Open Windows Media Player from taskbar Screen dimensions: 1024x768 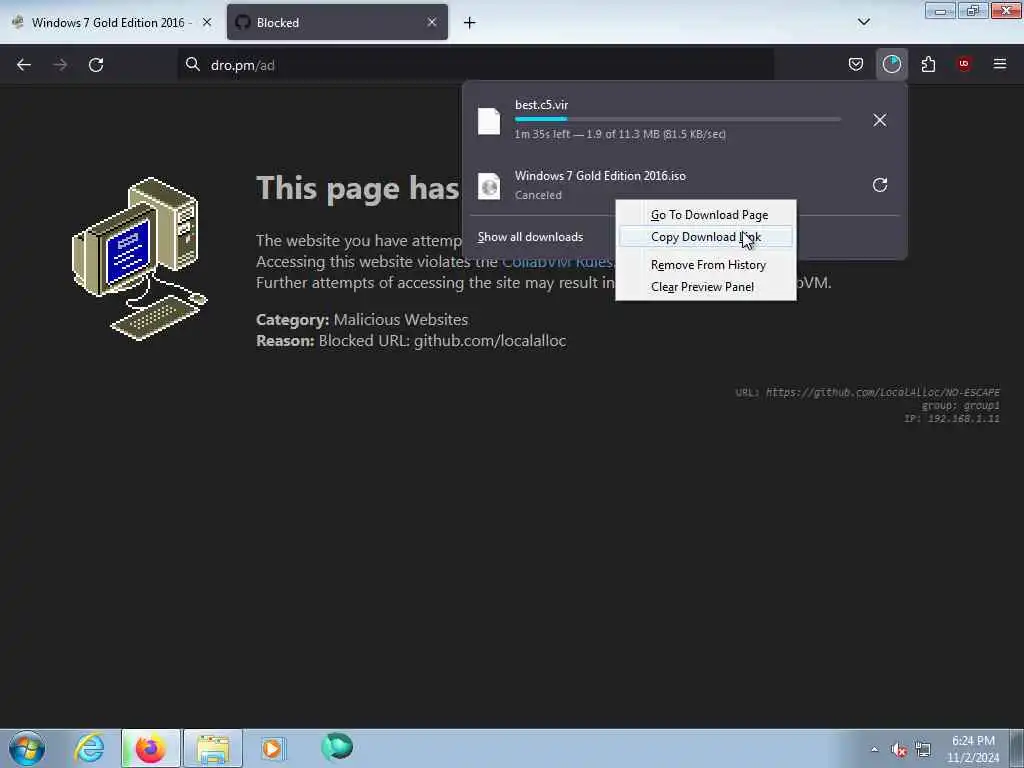pos(273,748)
